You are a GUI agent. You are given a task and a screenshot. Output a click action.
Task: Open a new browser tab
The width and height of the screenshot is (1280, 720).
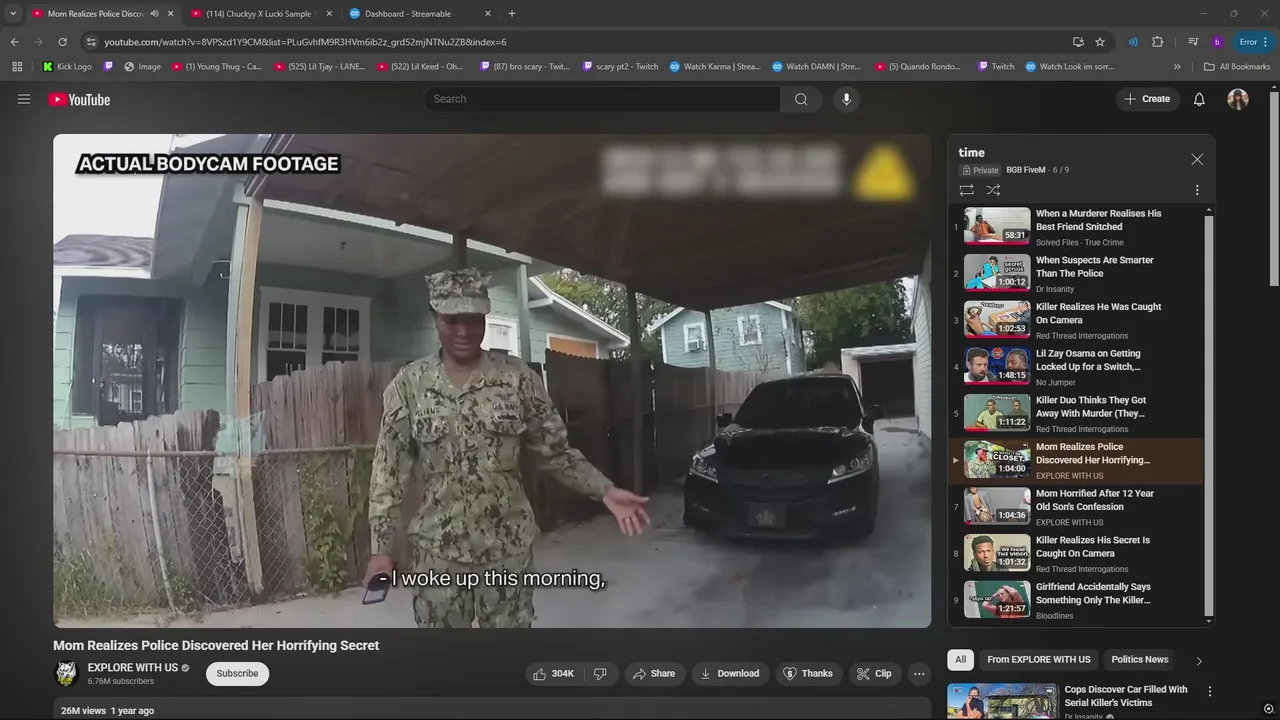tap(512, 14)
